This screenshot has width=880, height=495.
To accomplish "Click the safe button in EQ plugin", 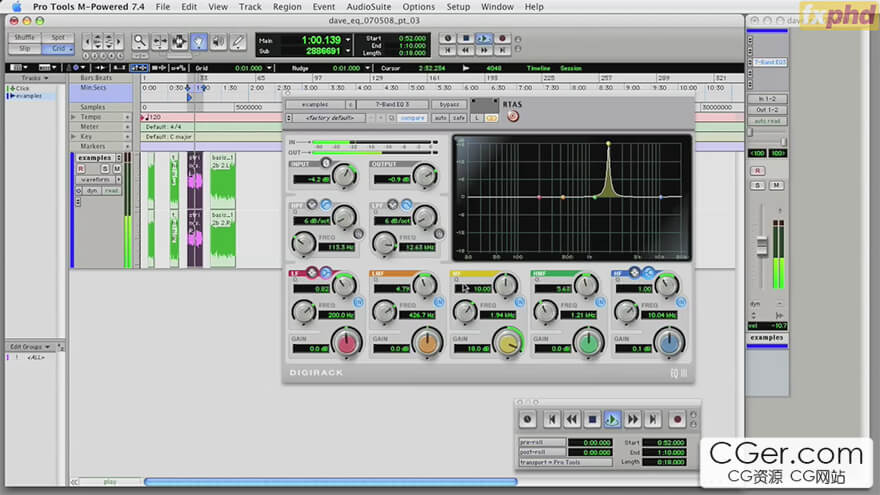I will click(459, 118).
